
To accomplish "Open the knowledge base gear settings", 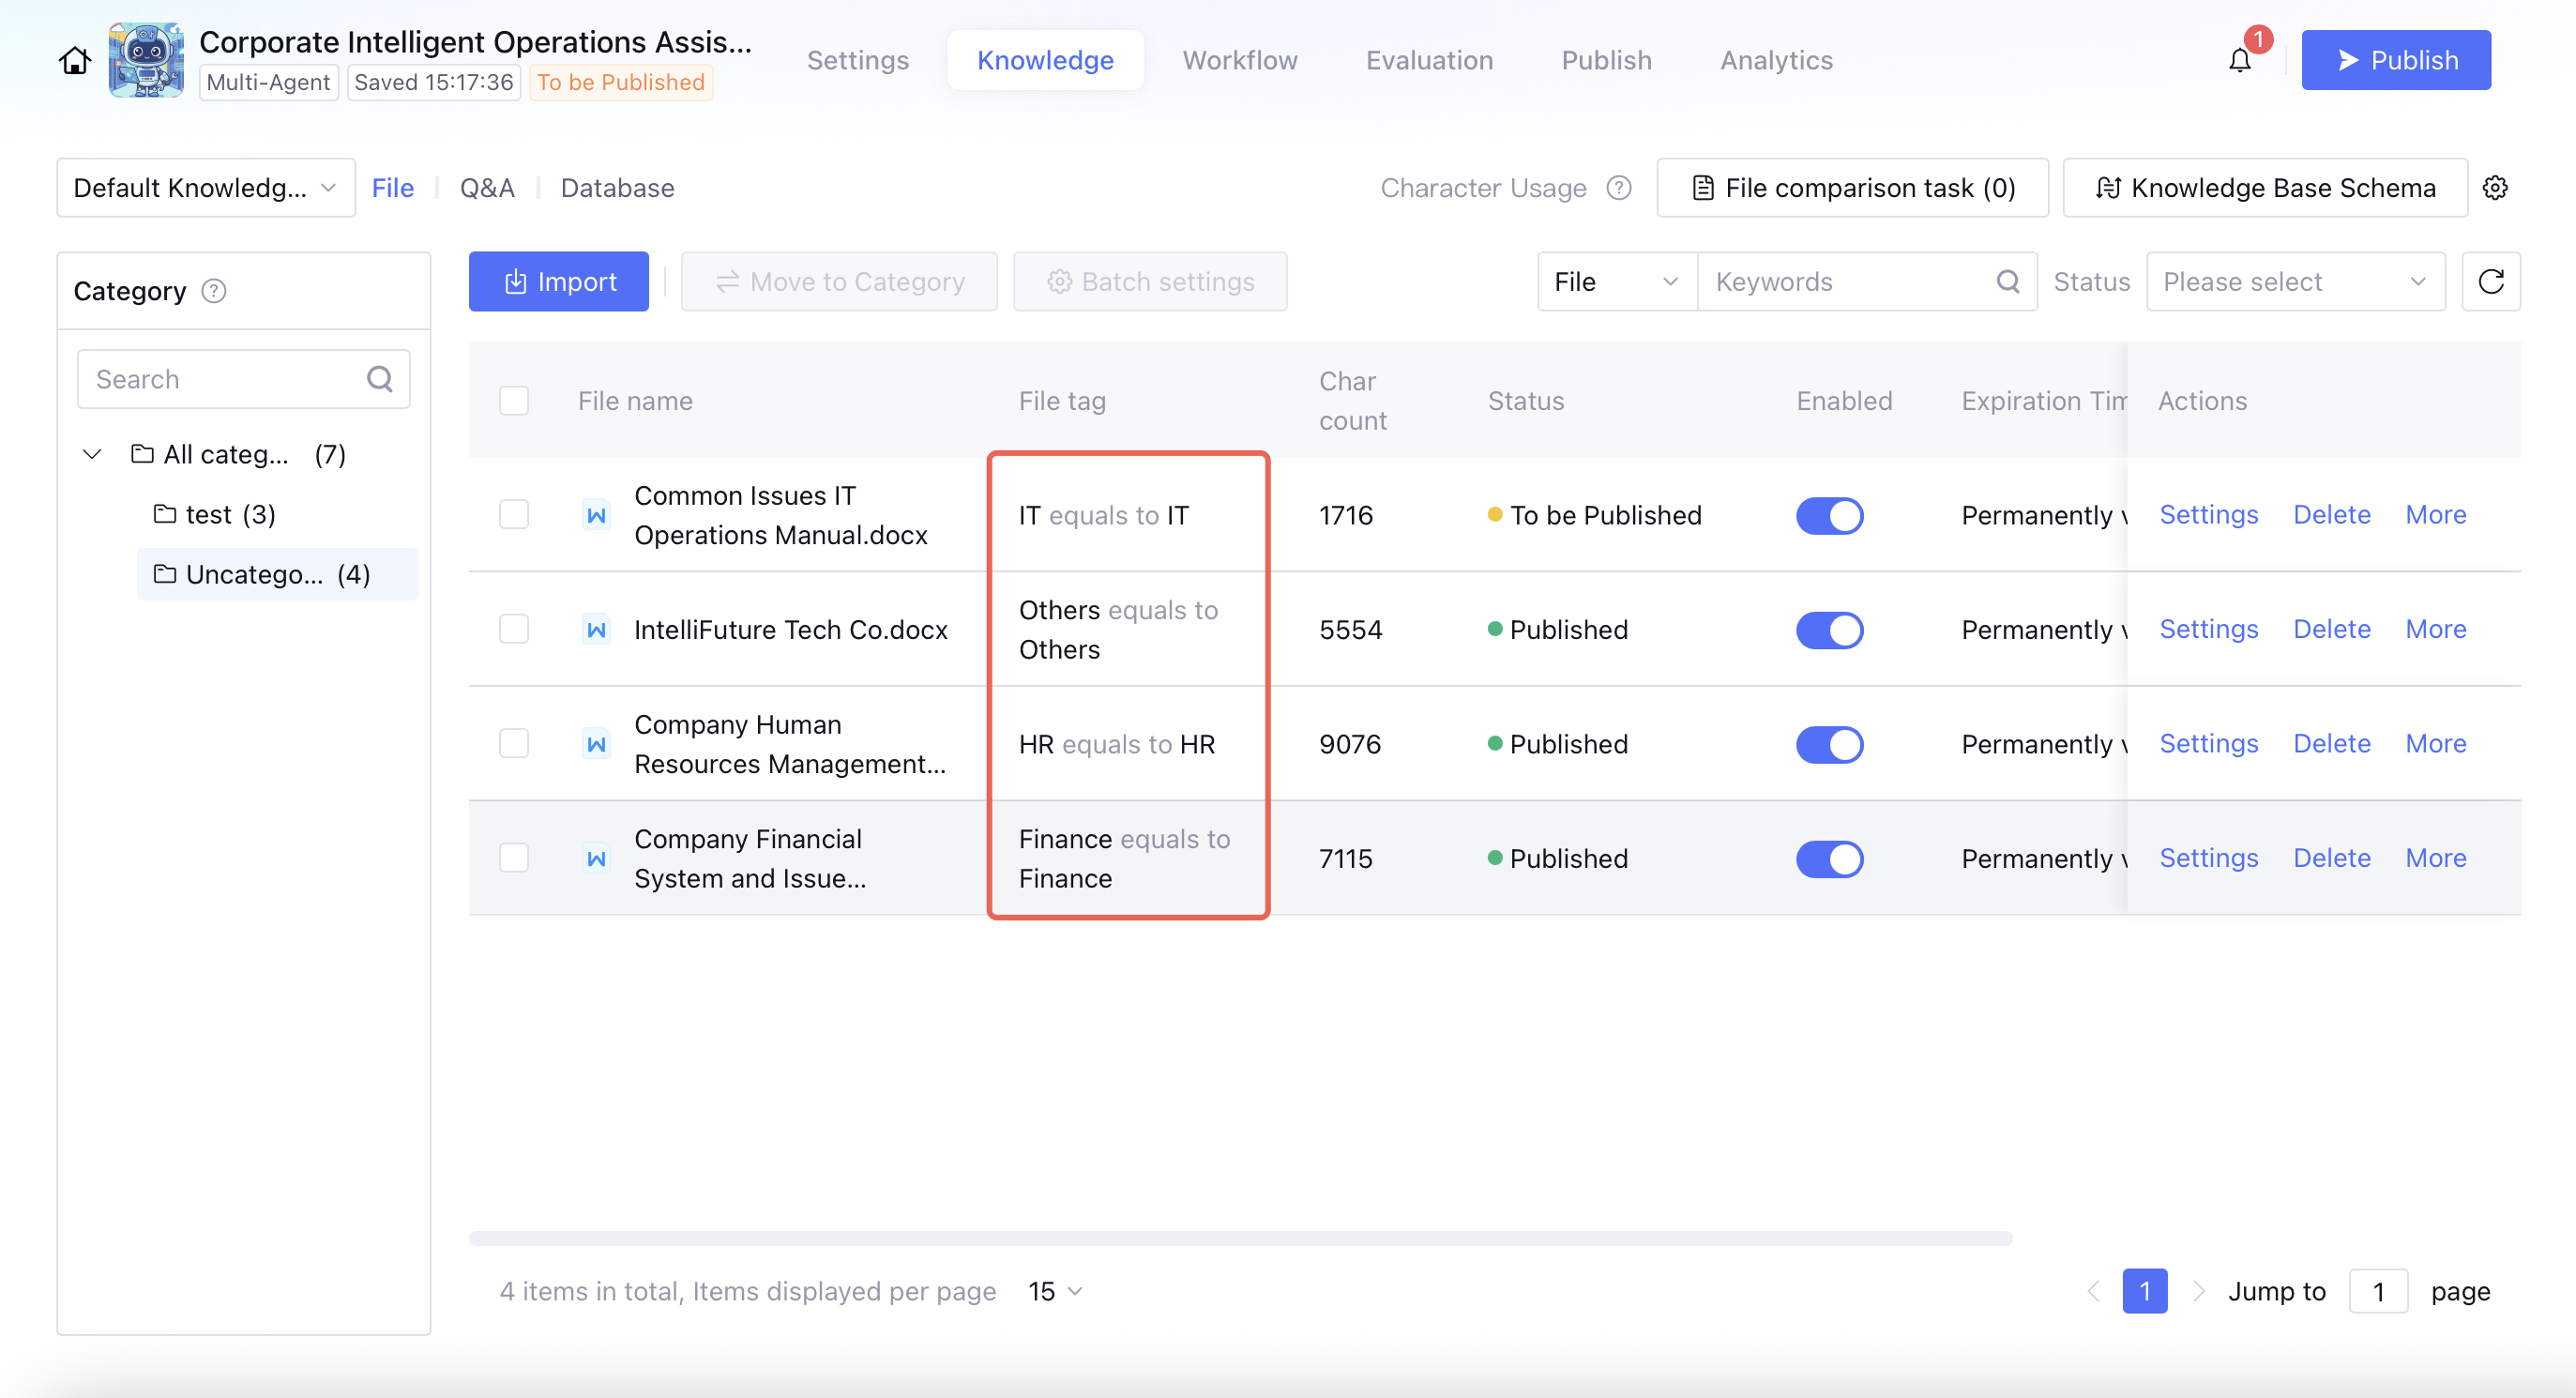I will point(2495,188).
